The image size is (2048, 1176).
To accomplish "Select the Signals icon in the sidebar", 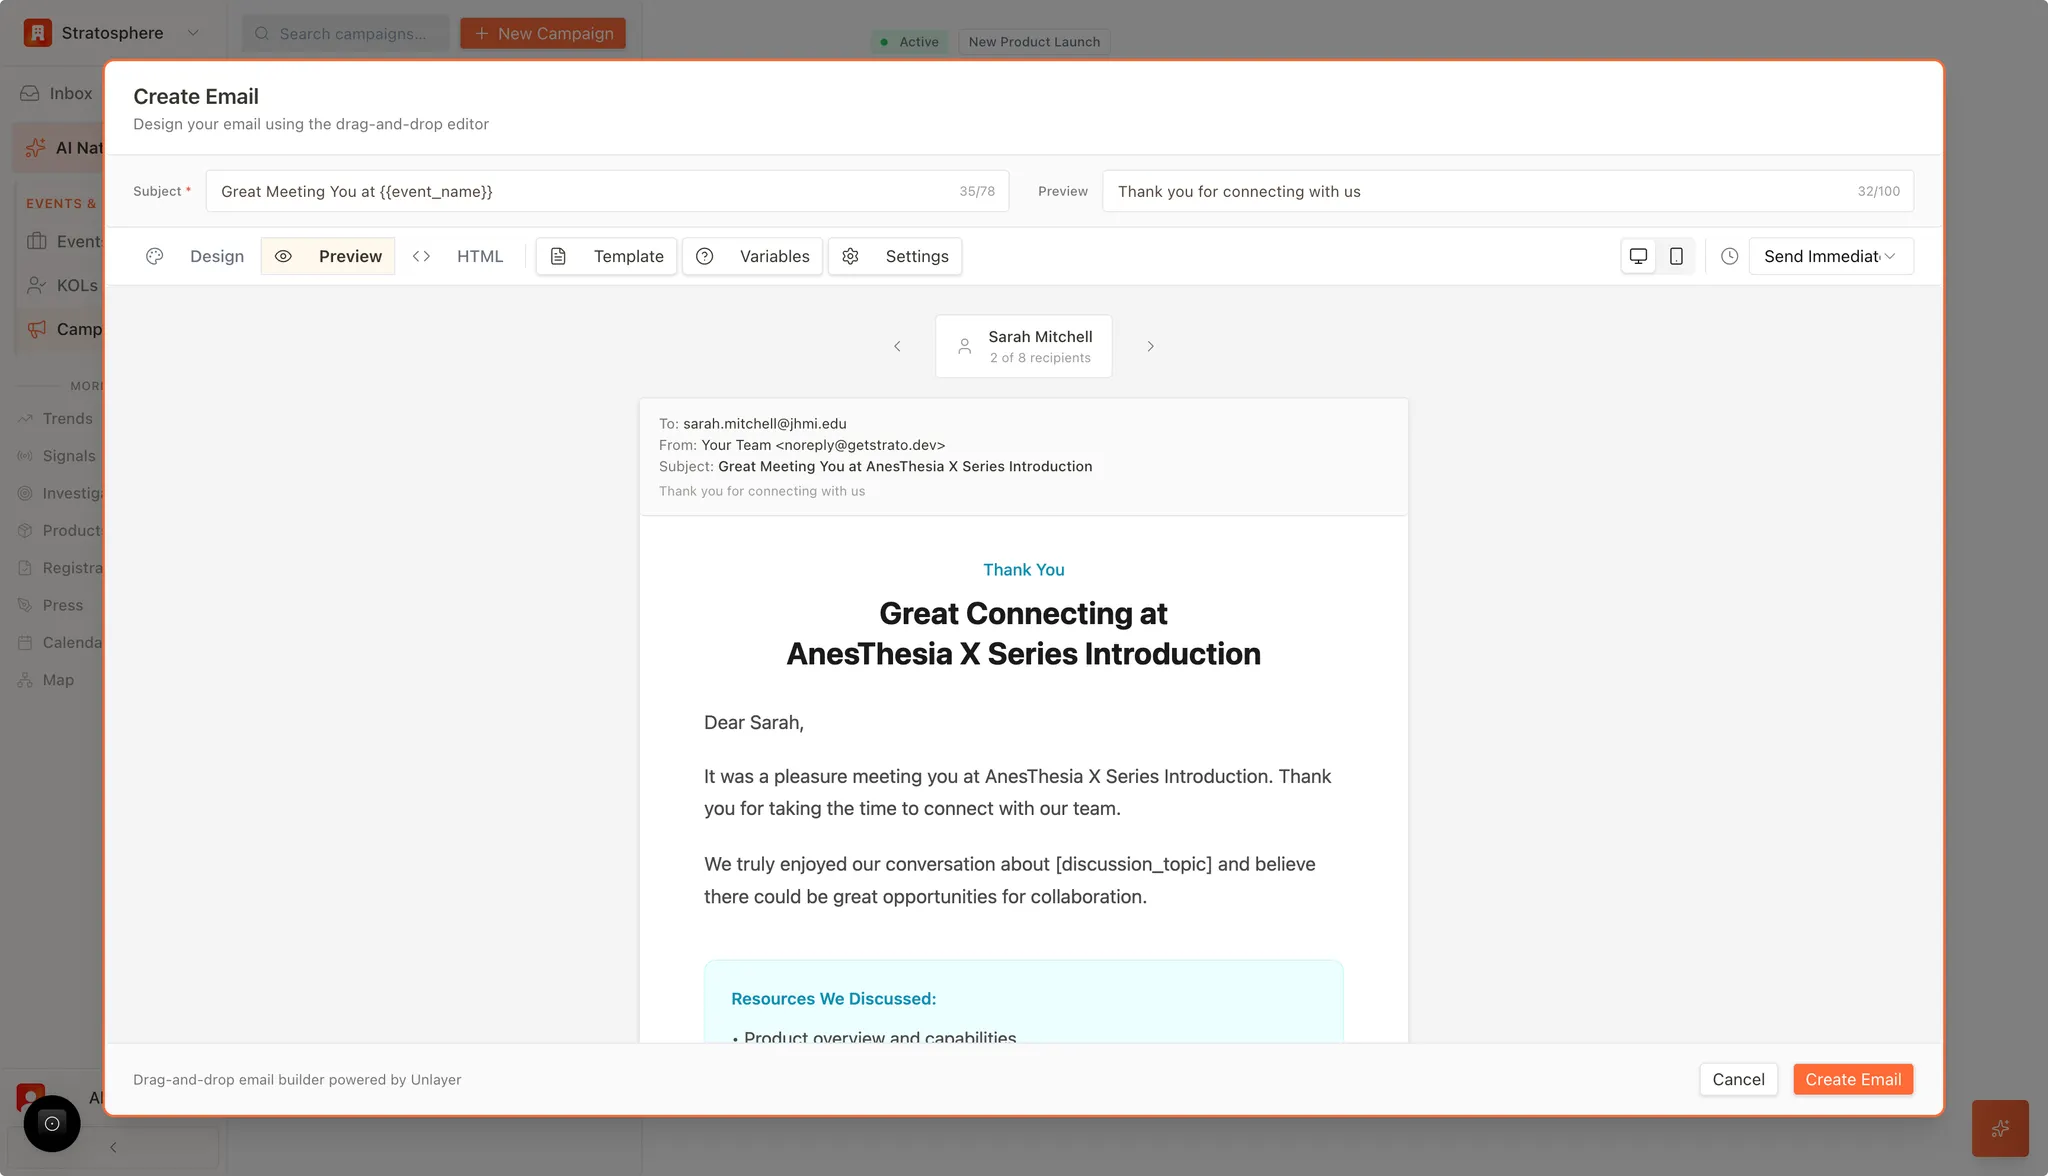I will click(x=26, y=455).
